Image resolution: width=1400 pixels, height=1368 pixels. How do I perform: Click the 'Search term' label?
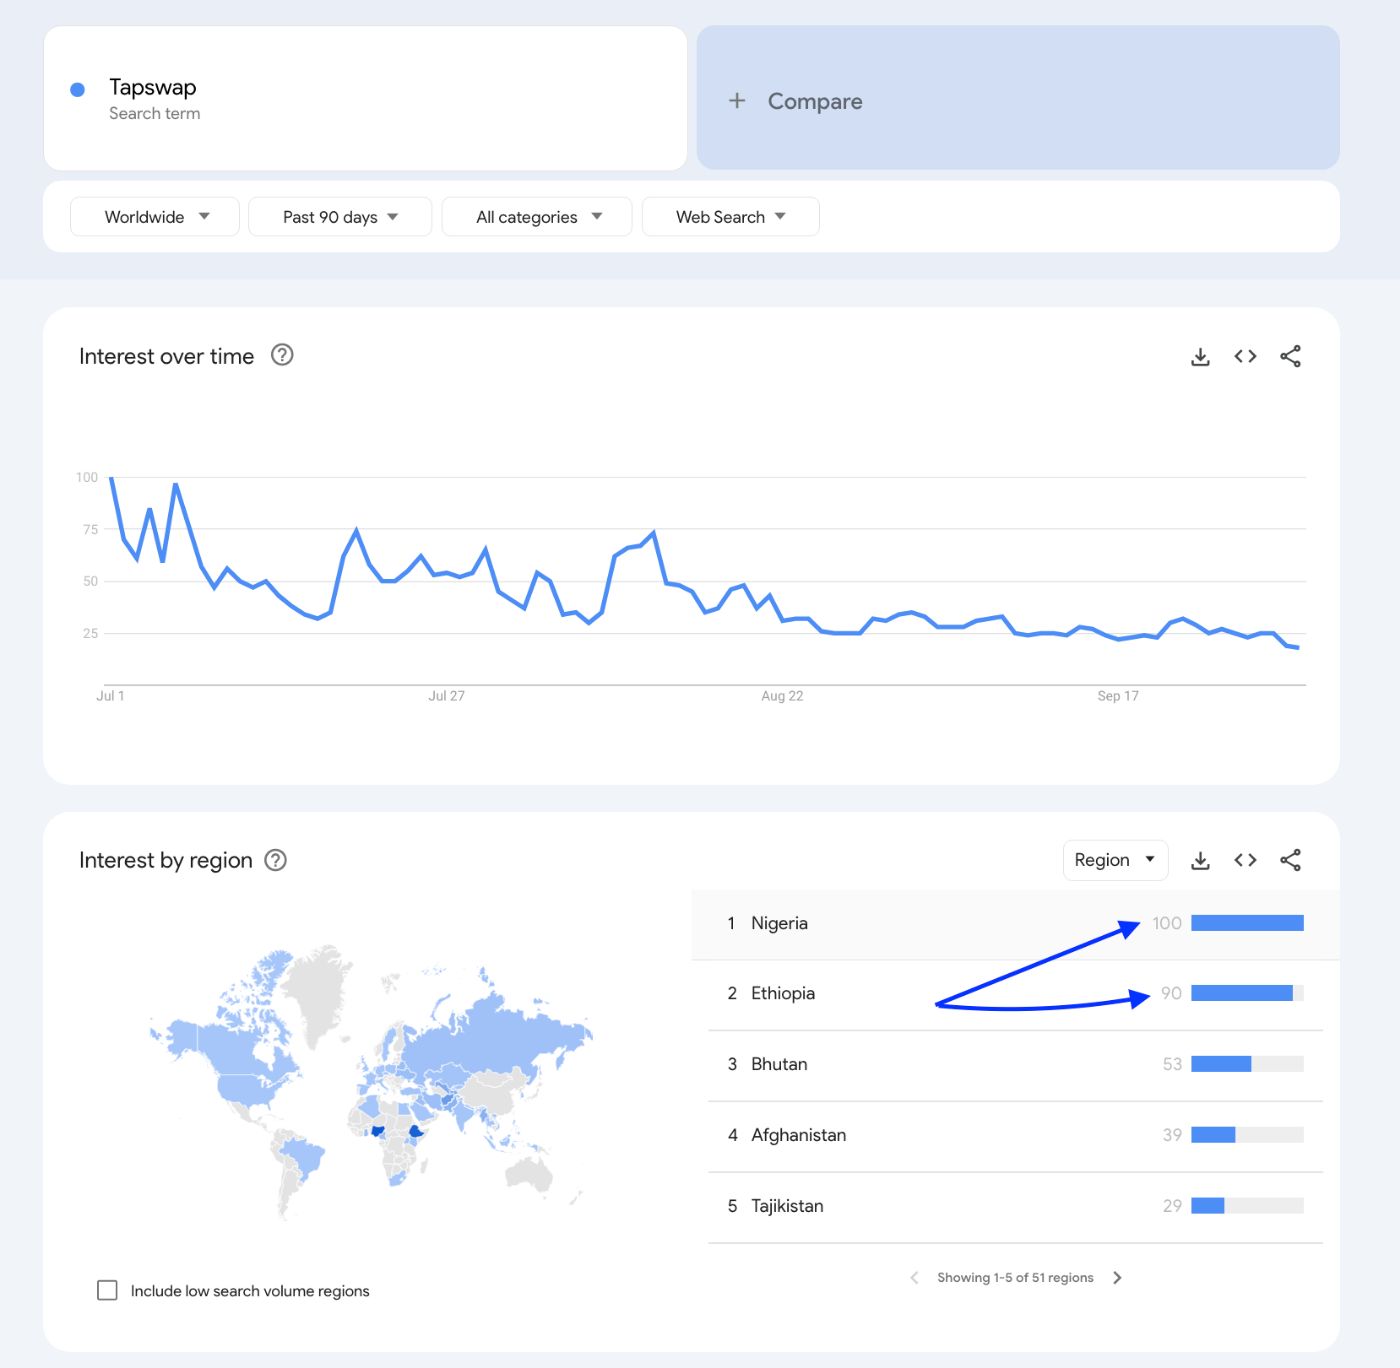pos(154,114)
